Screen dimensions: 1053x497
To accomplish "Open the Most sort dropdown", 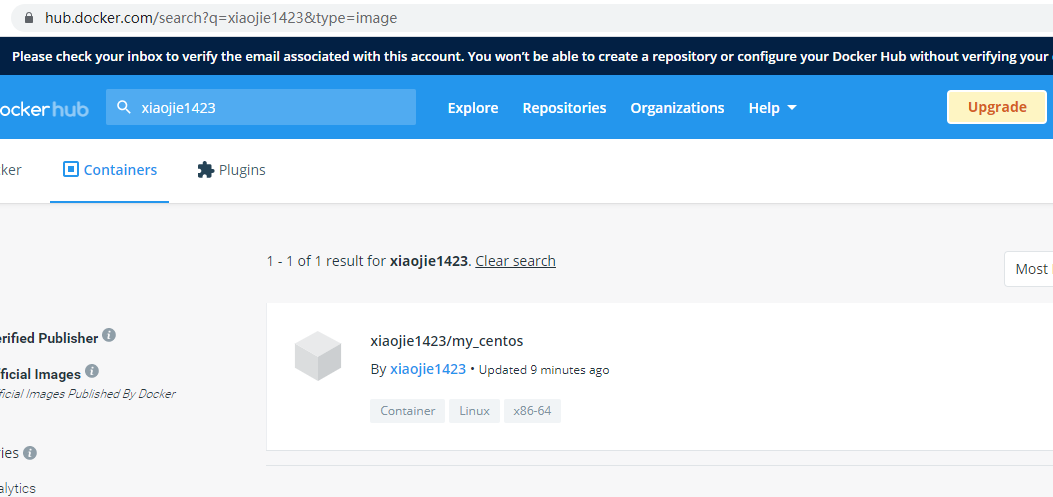I will (1029, 269).
